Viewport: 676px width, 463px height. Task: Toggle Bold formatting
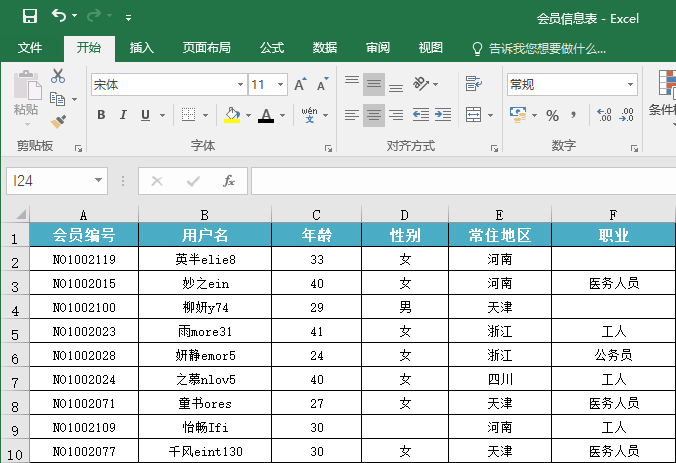101,116
